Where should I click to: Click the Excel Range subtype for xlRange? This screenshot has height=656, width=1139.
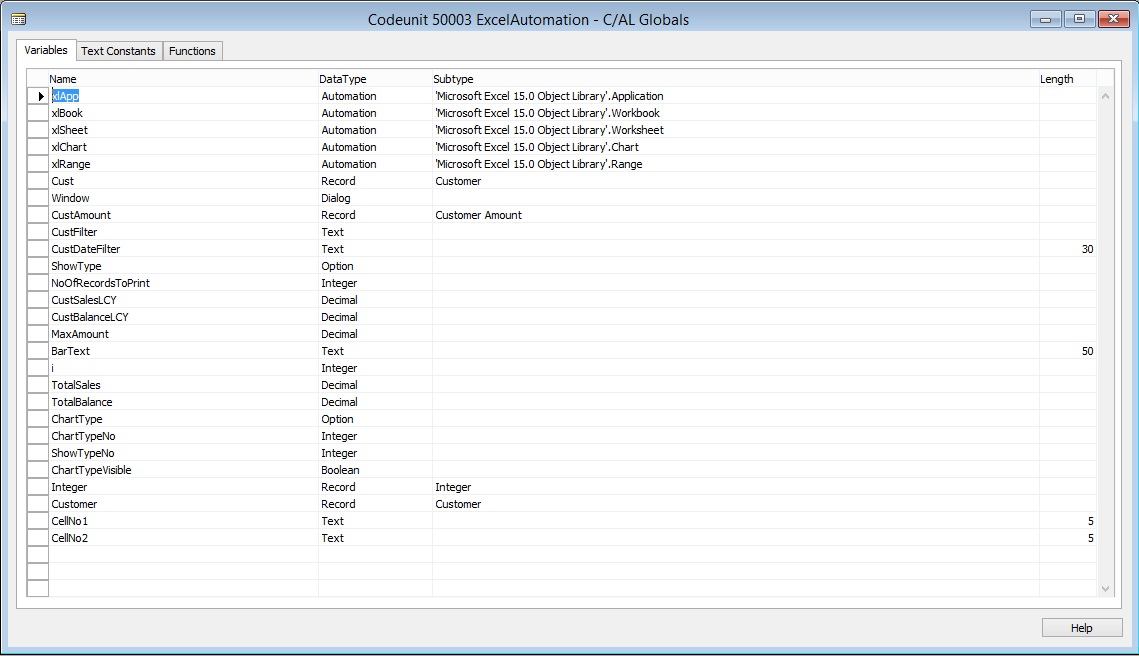pyautogui.click(x=538, y=164)
